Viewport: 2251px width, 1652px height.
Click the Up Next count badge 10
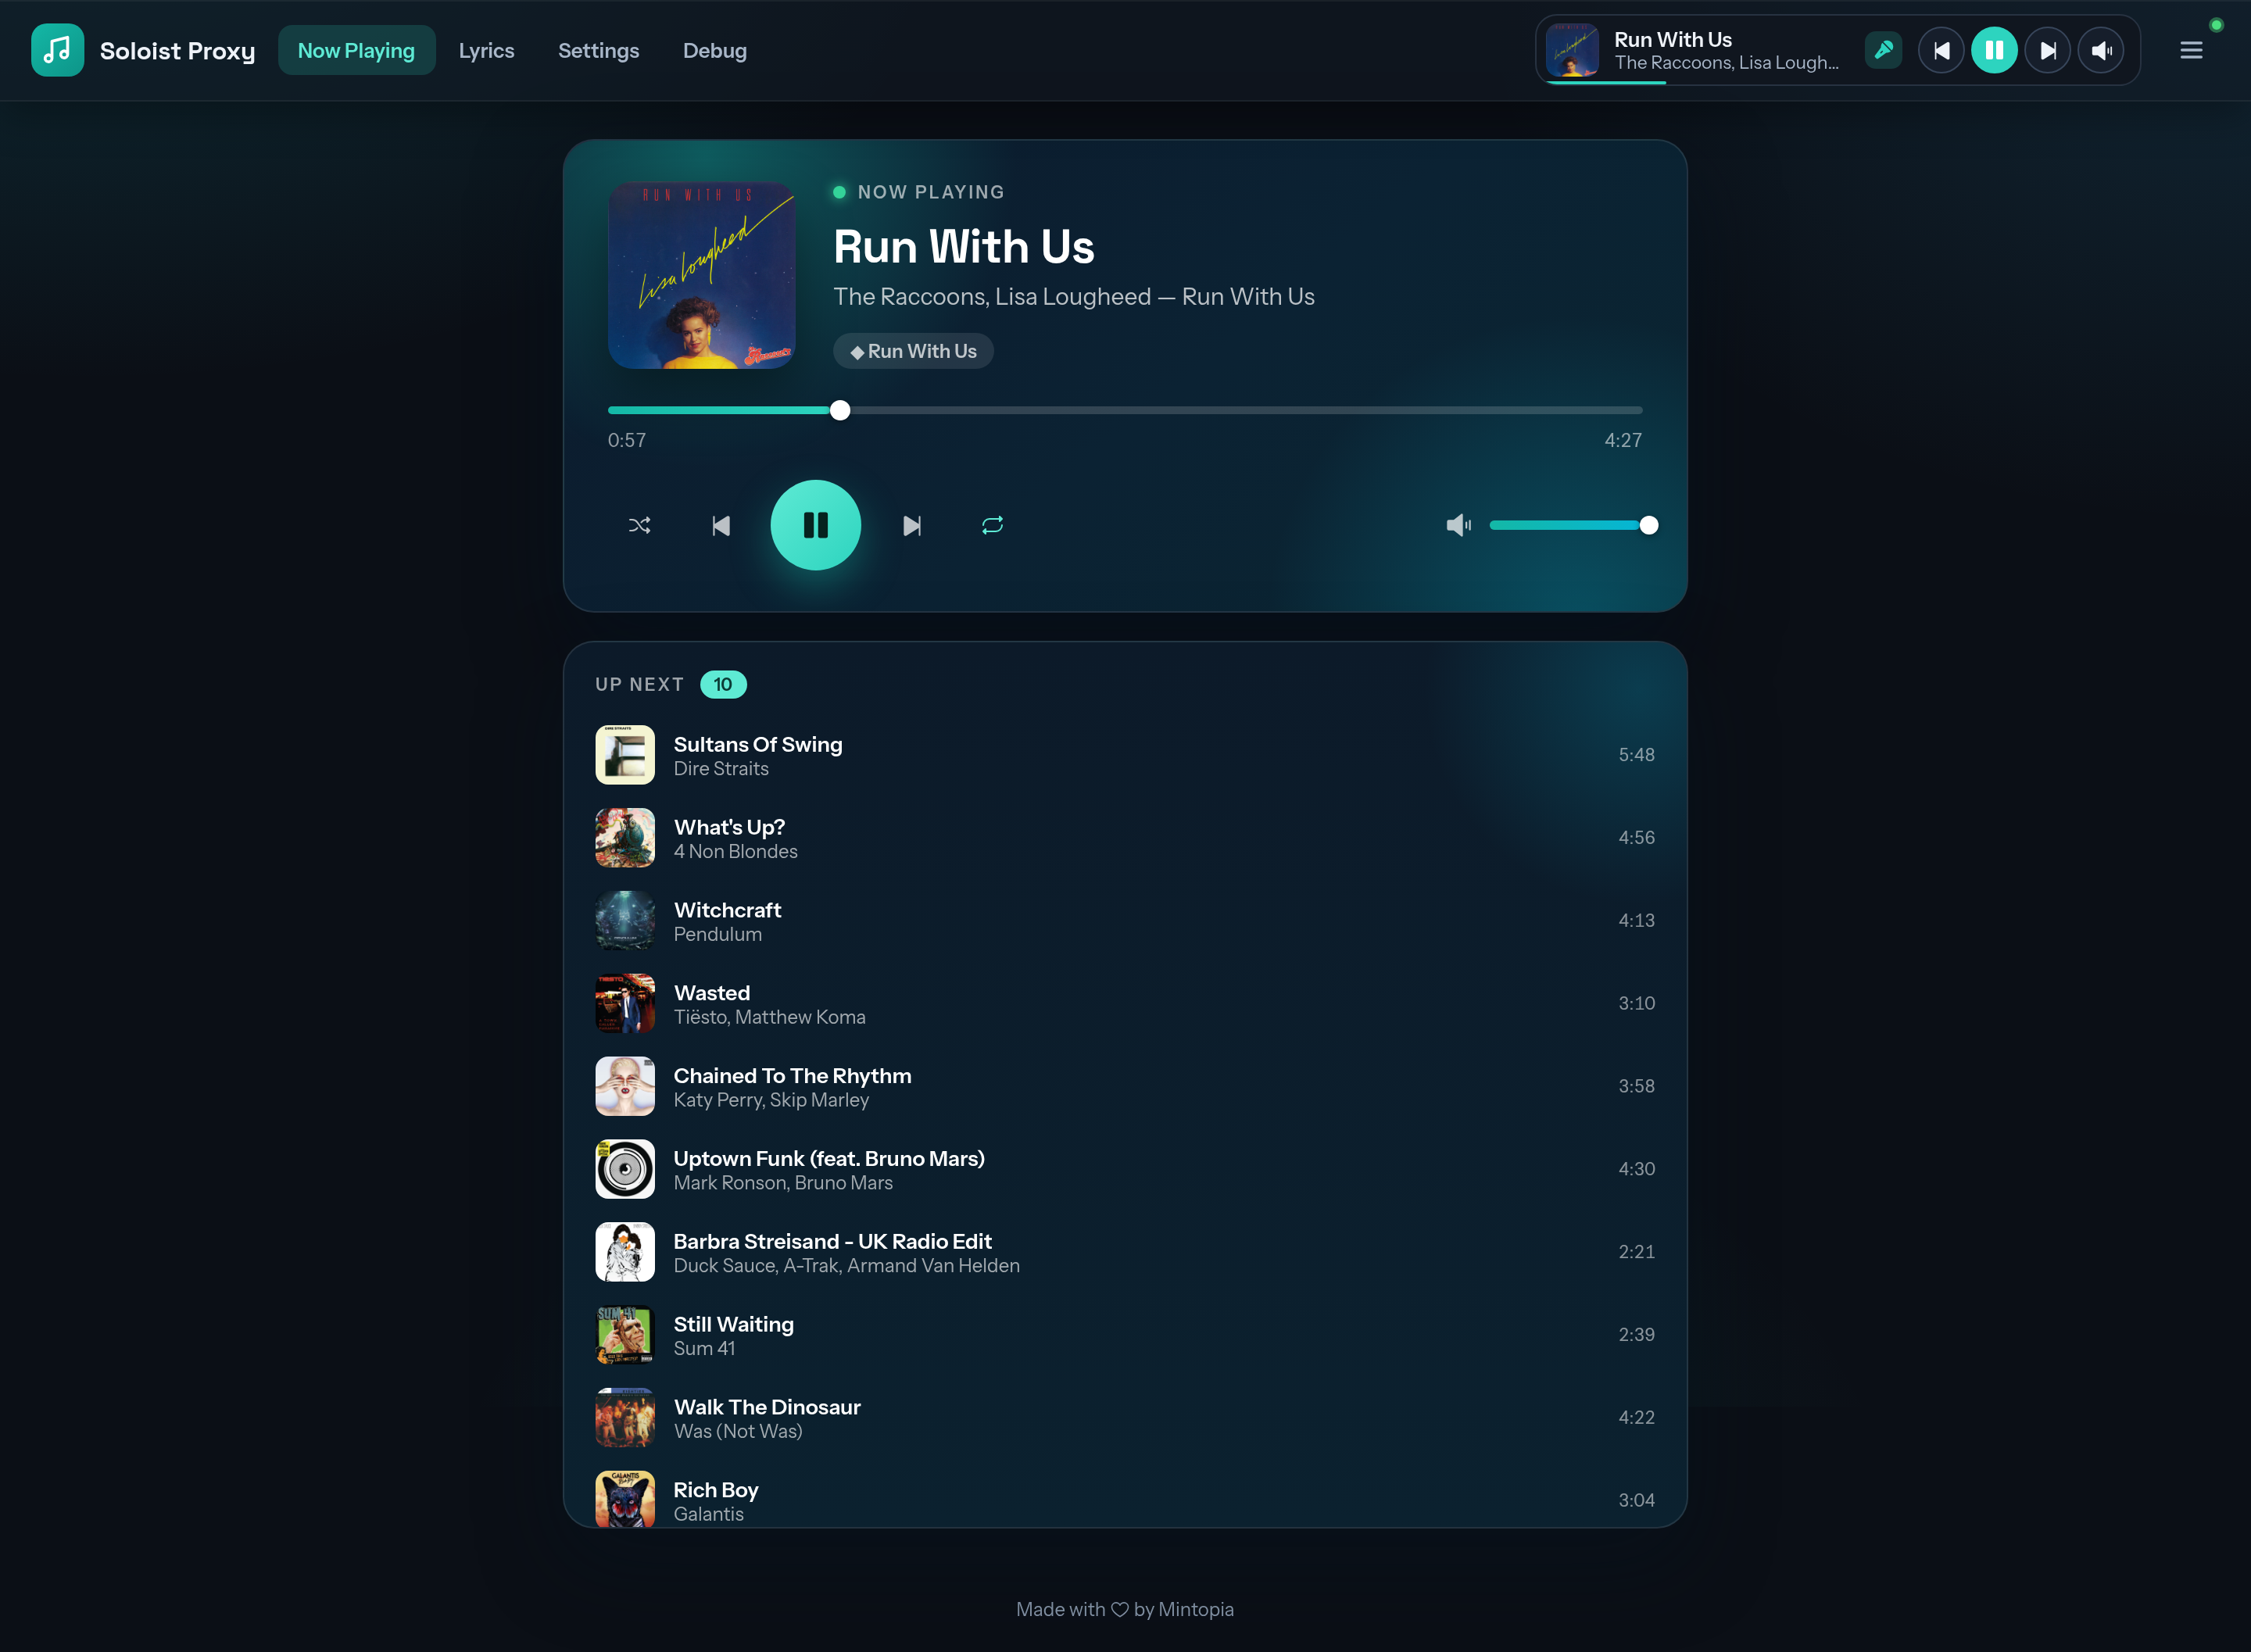(723, 684)
